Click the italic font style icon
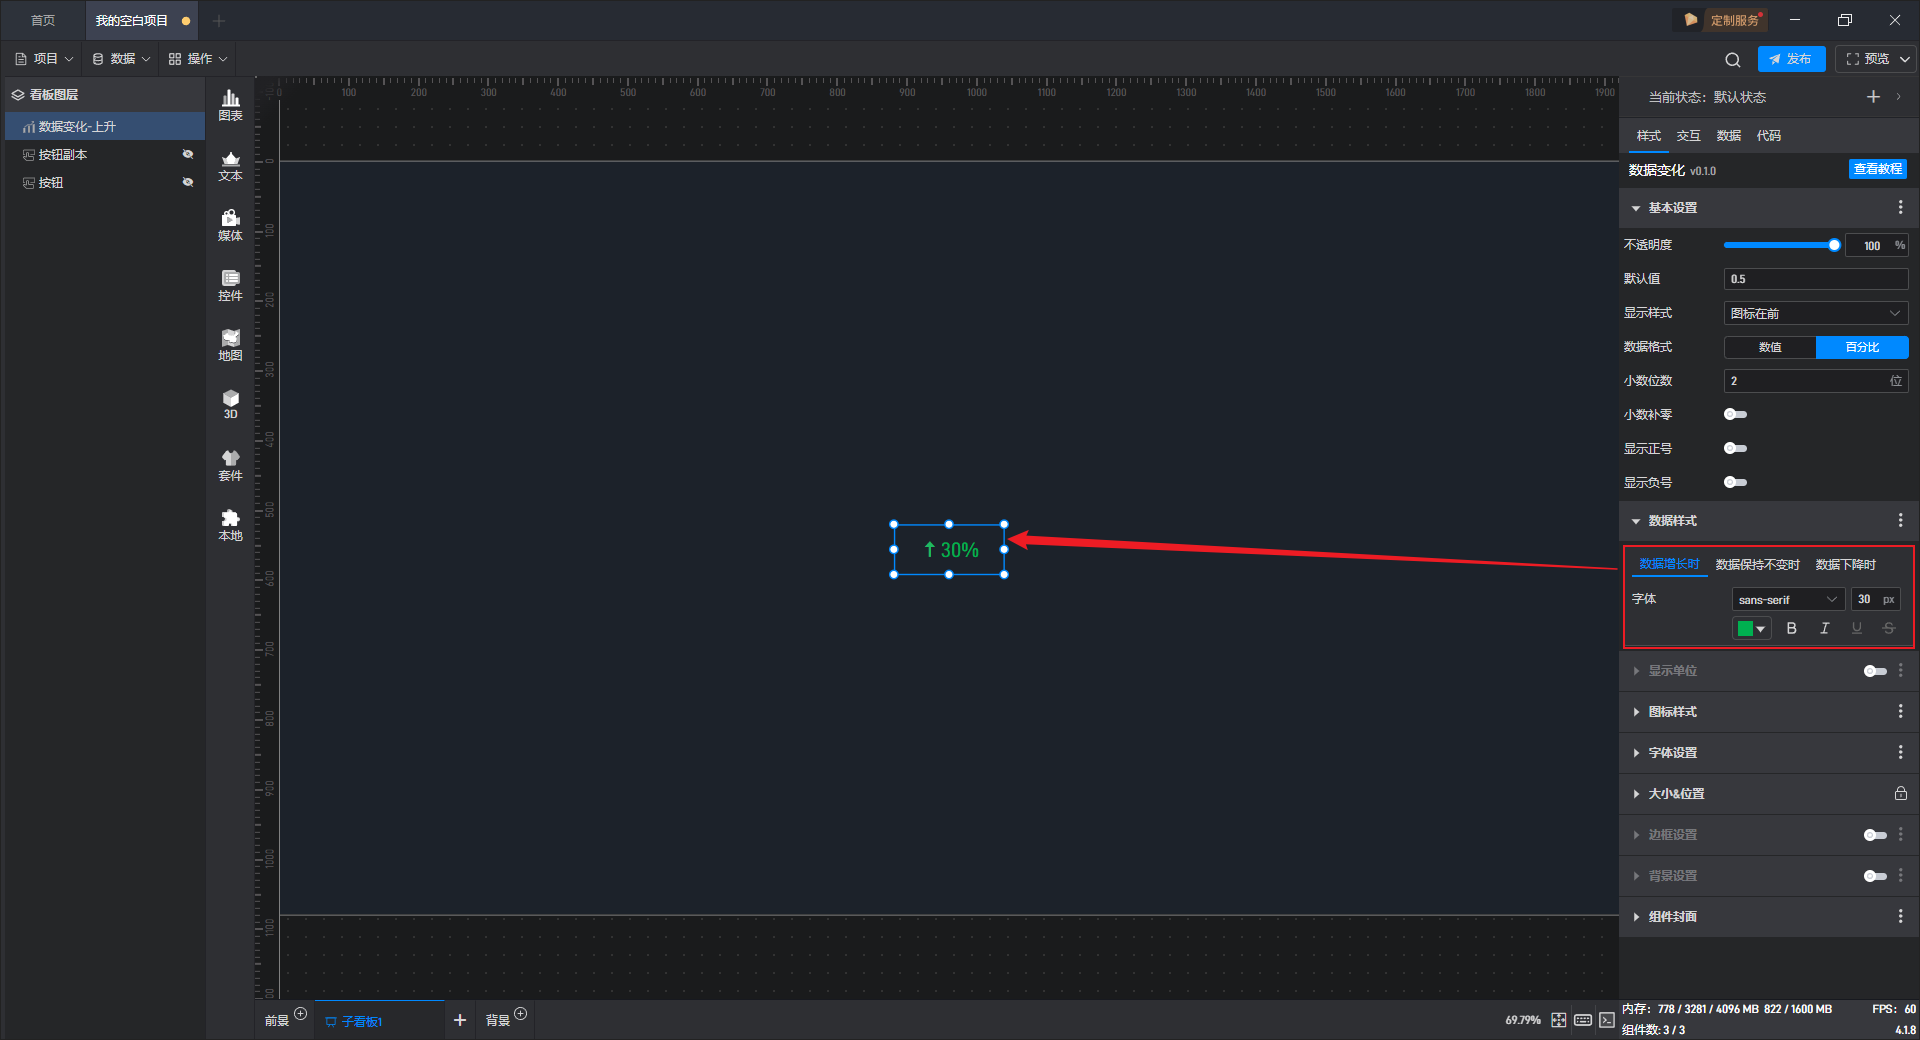Viewport: 1920px width, 1040px height. pos(1824,628)
